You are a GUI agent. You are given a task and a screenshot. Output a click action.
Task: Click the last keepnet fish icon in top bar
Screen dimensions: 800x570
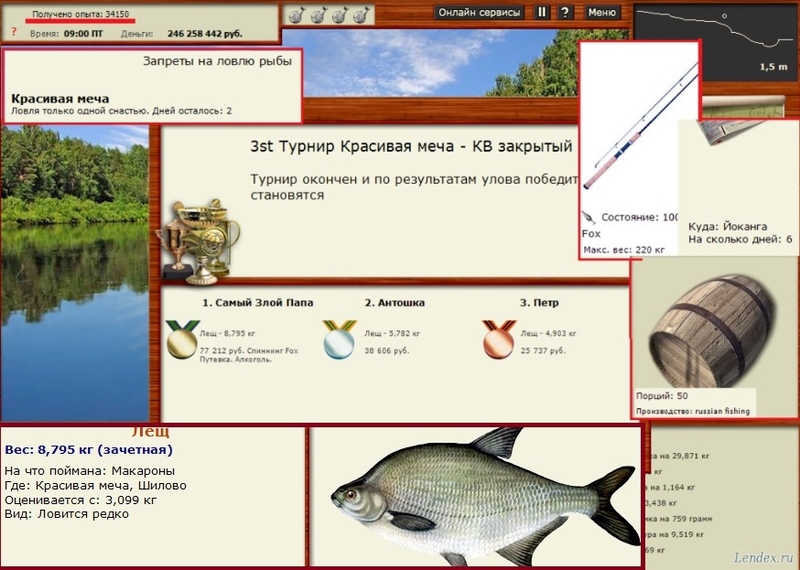click(x=361, y=14)
